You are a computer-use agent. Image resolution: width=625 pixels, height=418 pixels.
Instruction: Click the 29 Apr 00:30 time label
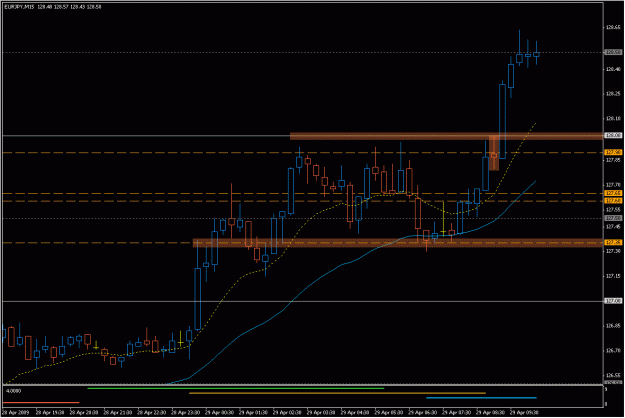219,412
